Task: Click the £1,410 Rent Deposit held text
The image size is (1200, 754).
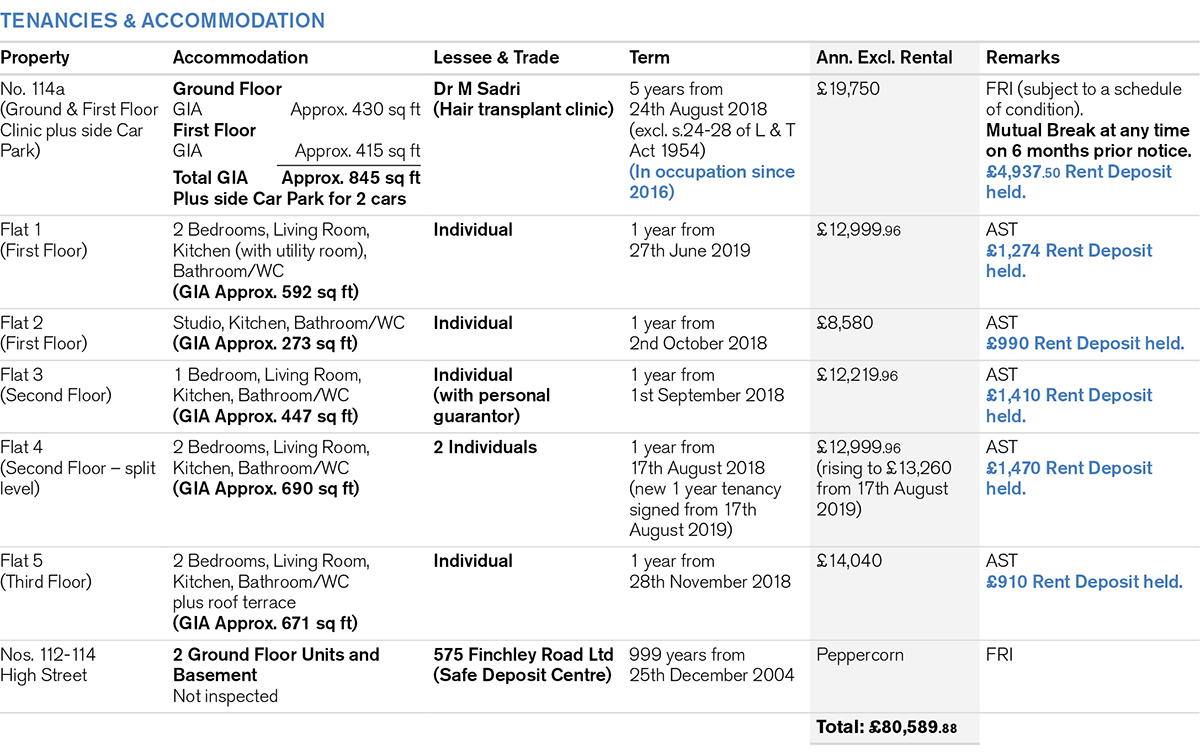Action: pyautogui.click(x=1068, y=405)
